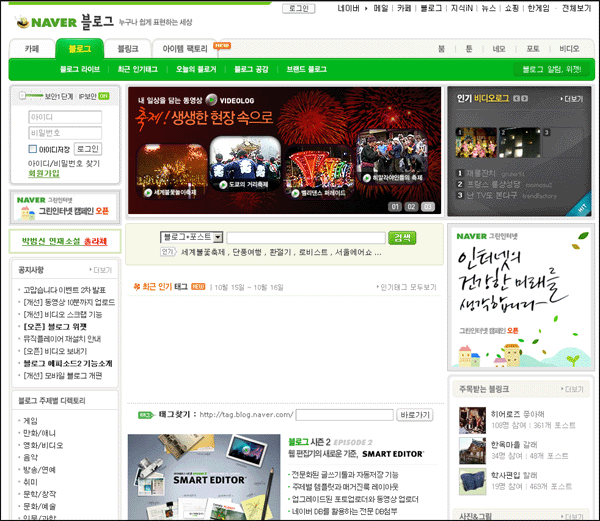Screen dimensions: 600x521
Task: Open 포토 in the top-right tabs
Action: point(533,49)
